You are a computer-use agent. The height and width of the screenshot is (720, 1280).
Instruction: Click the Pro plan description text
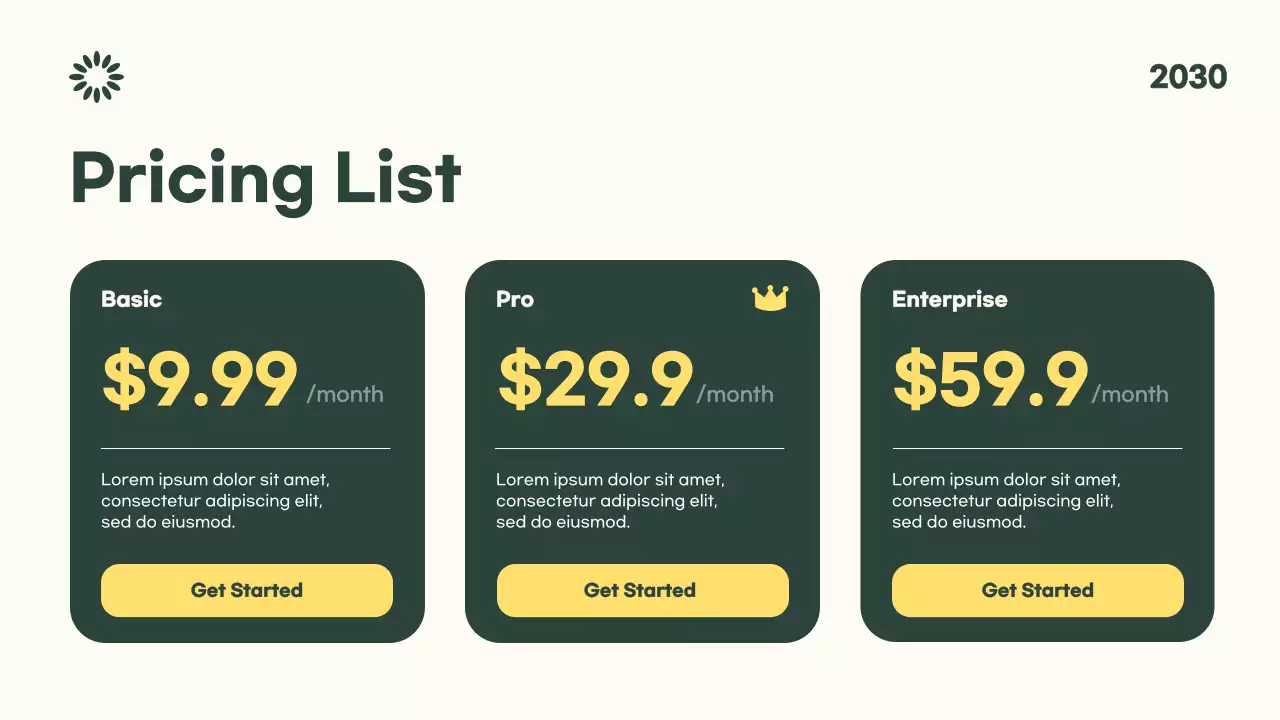pos(610,500)
